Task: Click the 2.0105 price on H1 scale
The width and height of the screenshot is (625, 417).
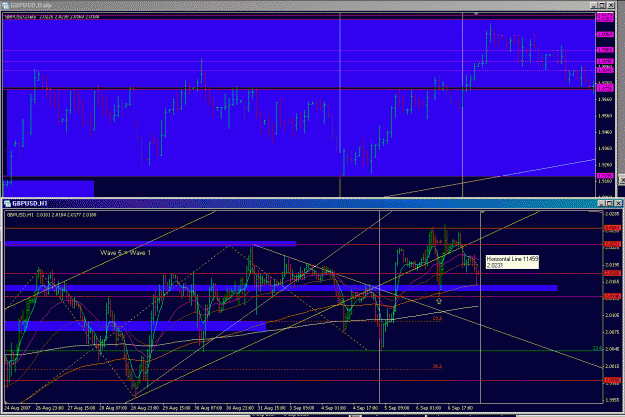Action: (612, 315)
